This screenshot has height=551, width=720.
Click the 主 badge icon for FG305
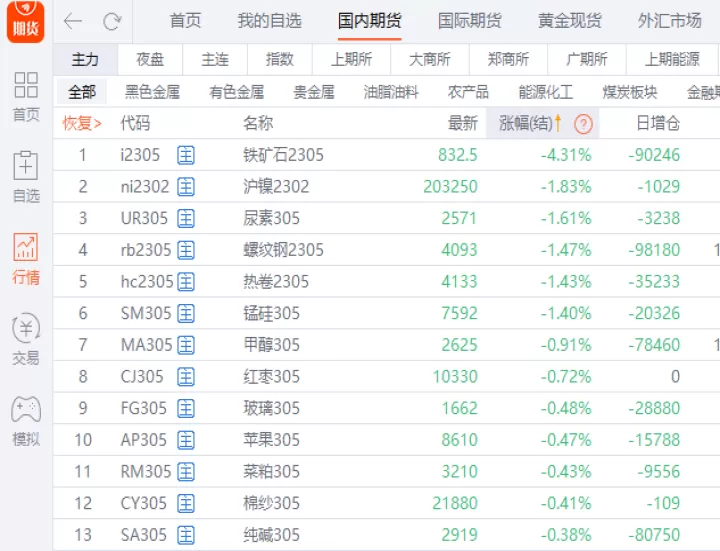(186, 409)
